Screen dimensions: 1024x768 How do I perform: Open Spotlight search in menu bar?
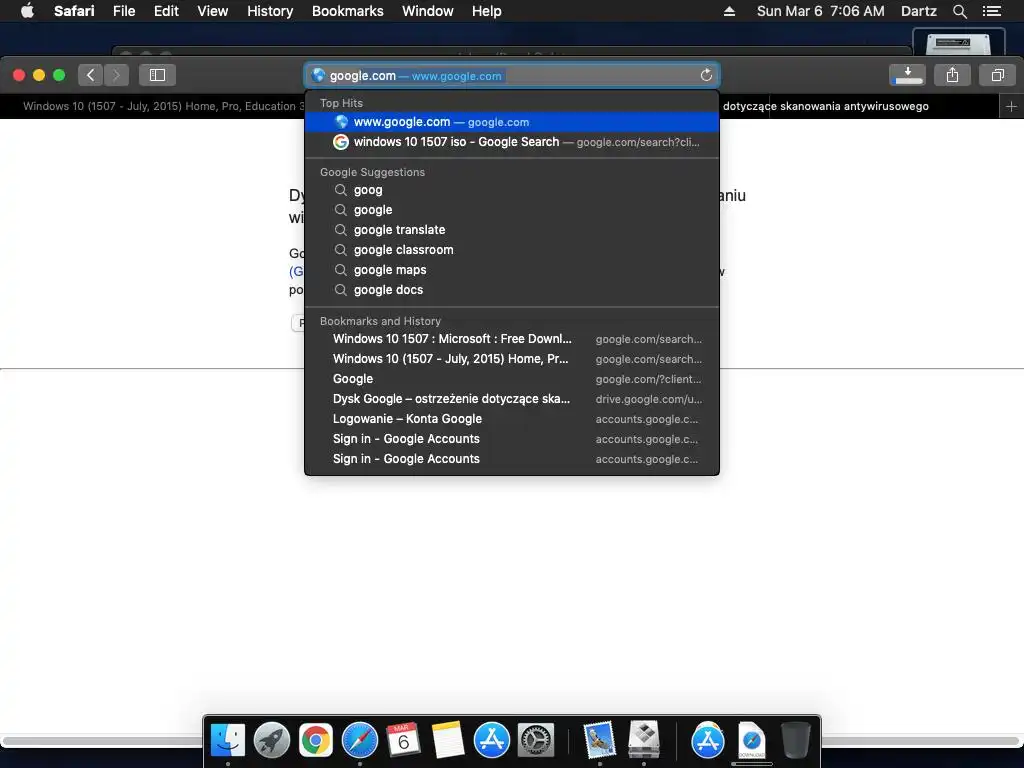(x=959, y=11)
